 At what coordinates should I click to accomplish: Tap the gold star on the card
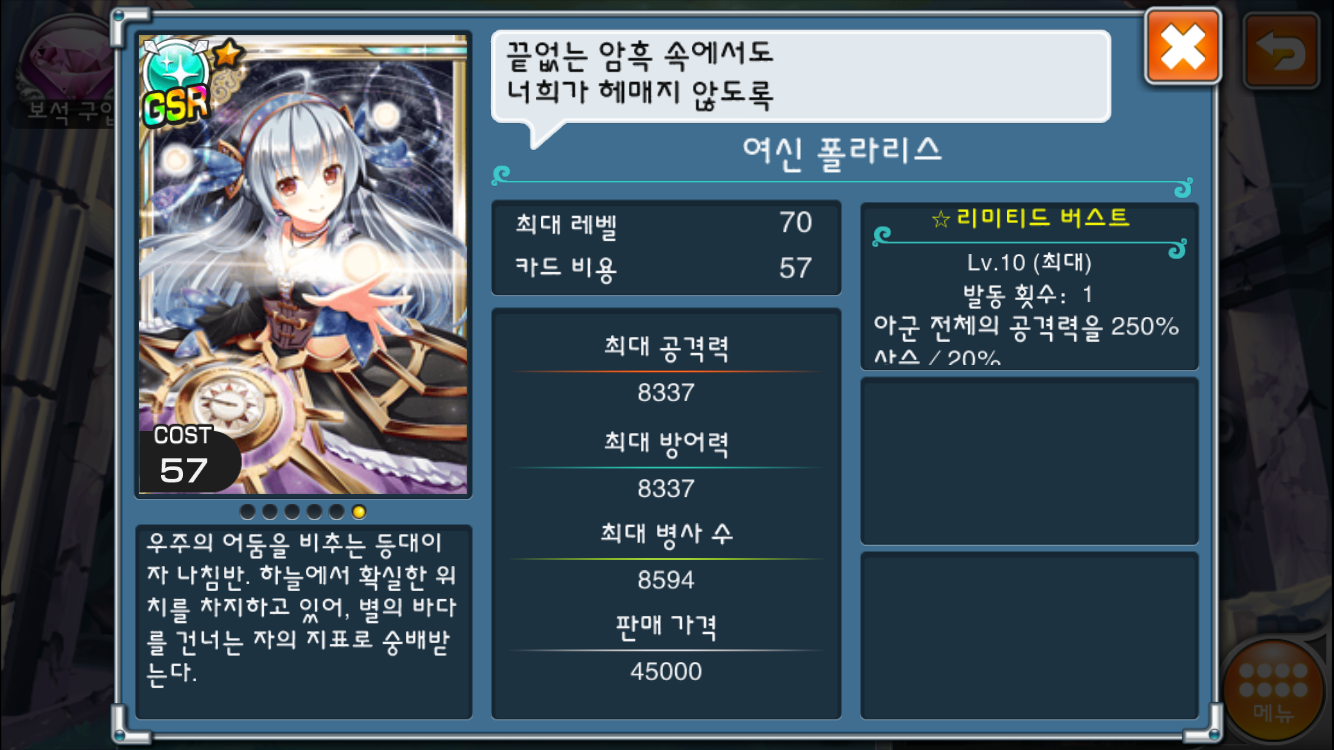(226, 53)
